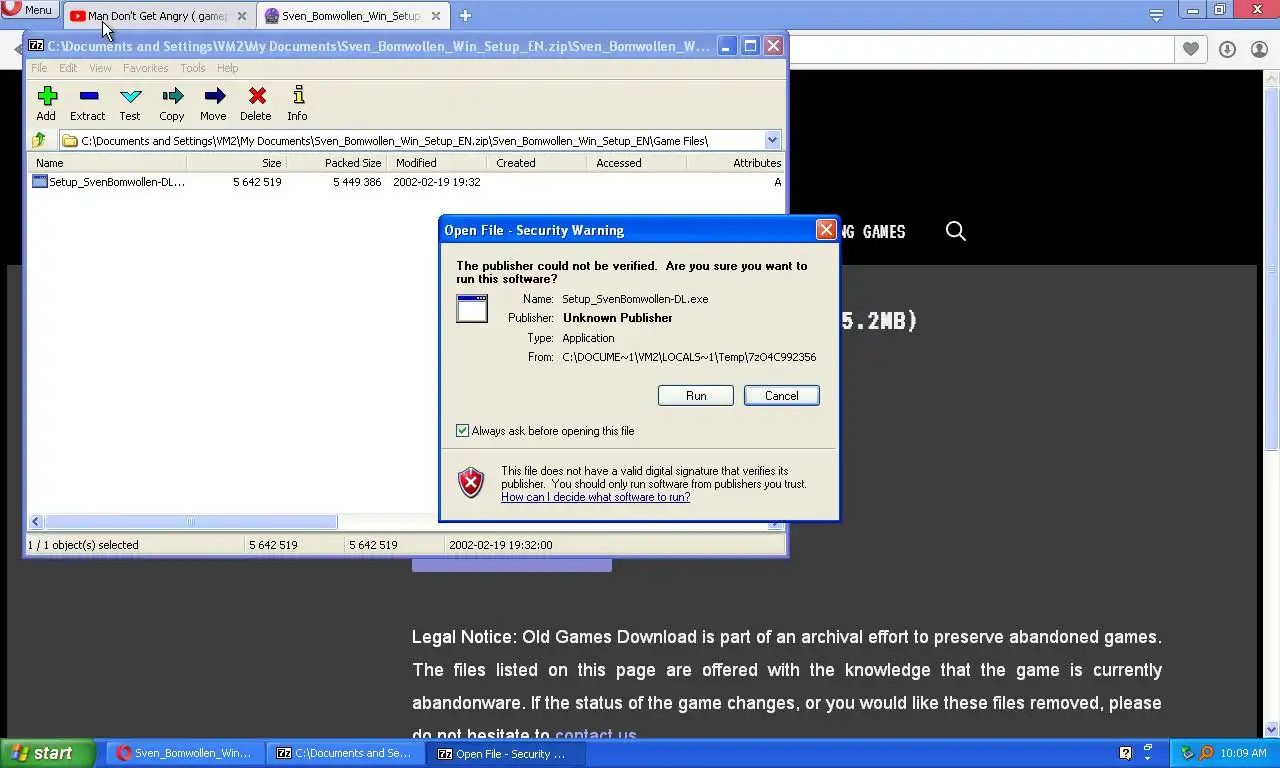Expand the 7-Zip path dropdown
The height and width of the screenshot is (768, 1280).
772,141
